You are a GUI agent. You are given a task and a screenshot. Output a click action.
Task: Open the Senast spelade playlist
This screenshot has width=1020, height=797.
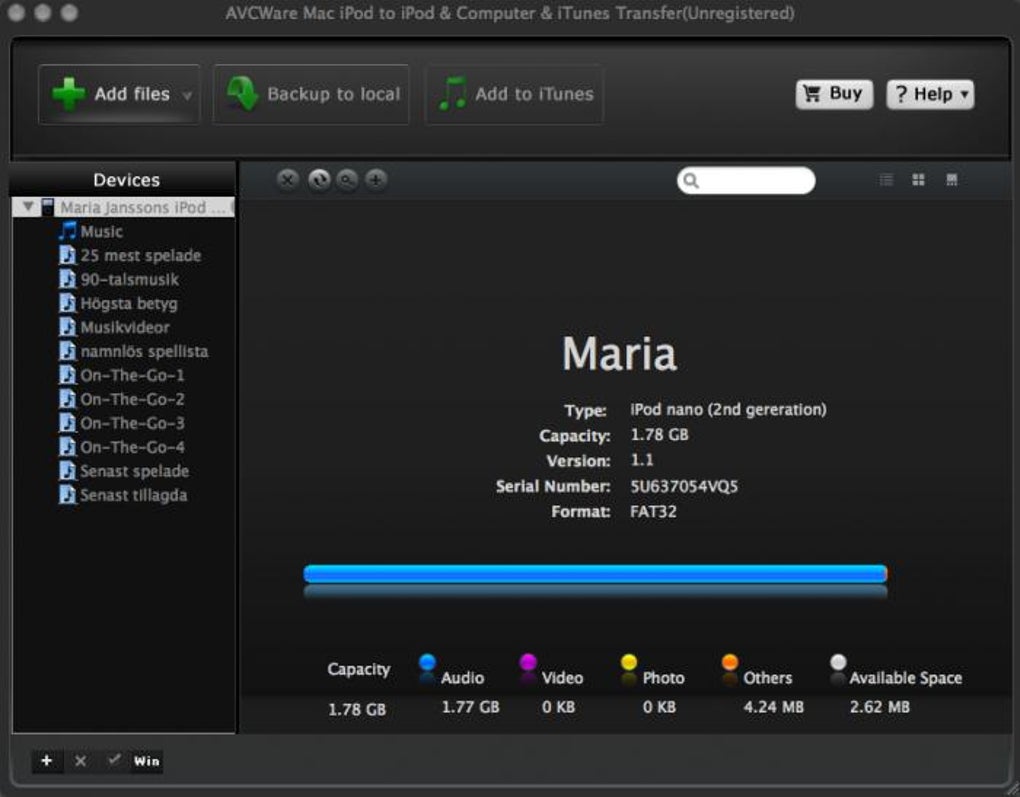click(135, 471)
